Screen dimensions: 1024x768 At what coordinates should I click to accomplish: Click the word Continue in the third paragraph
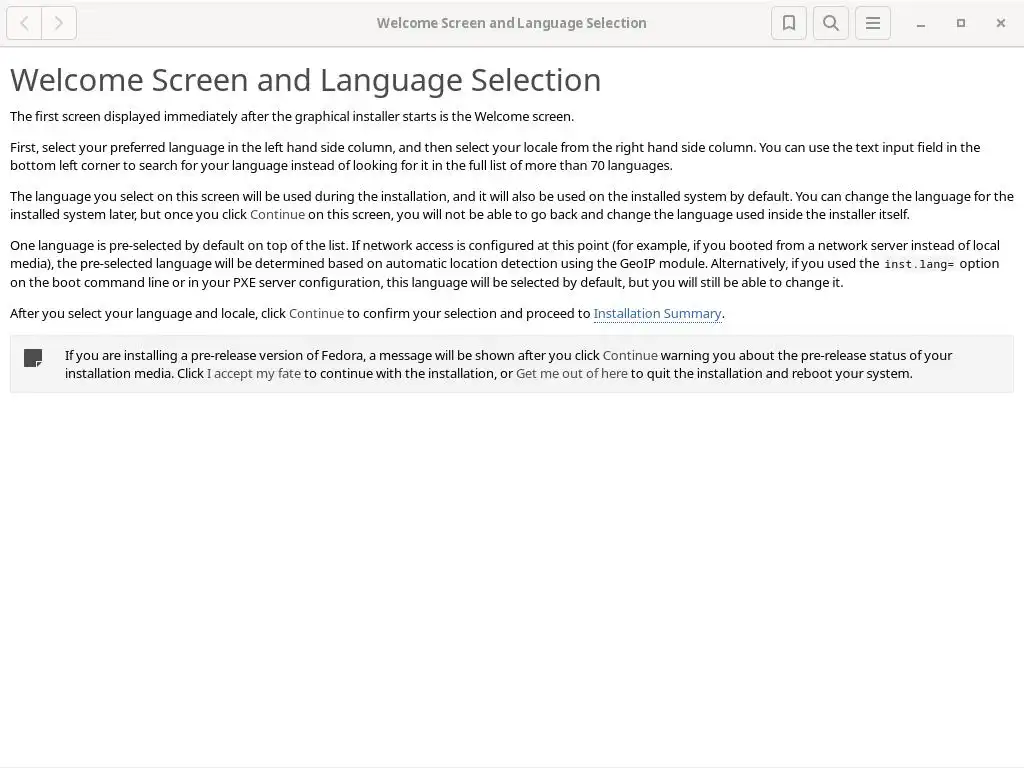click(x=277, y=215)
